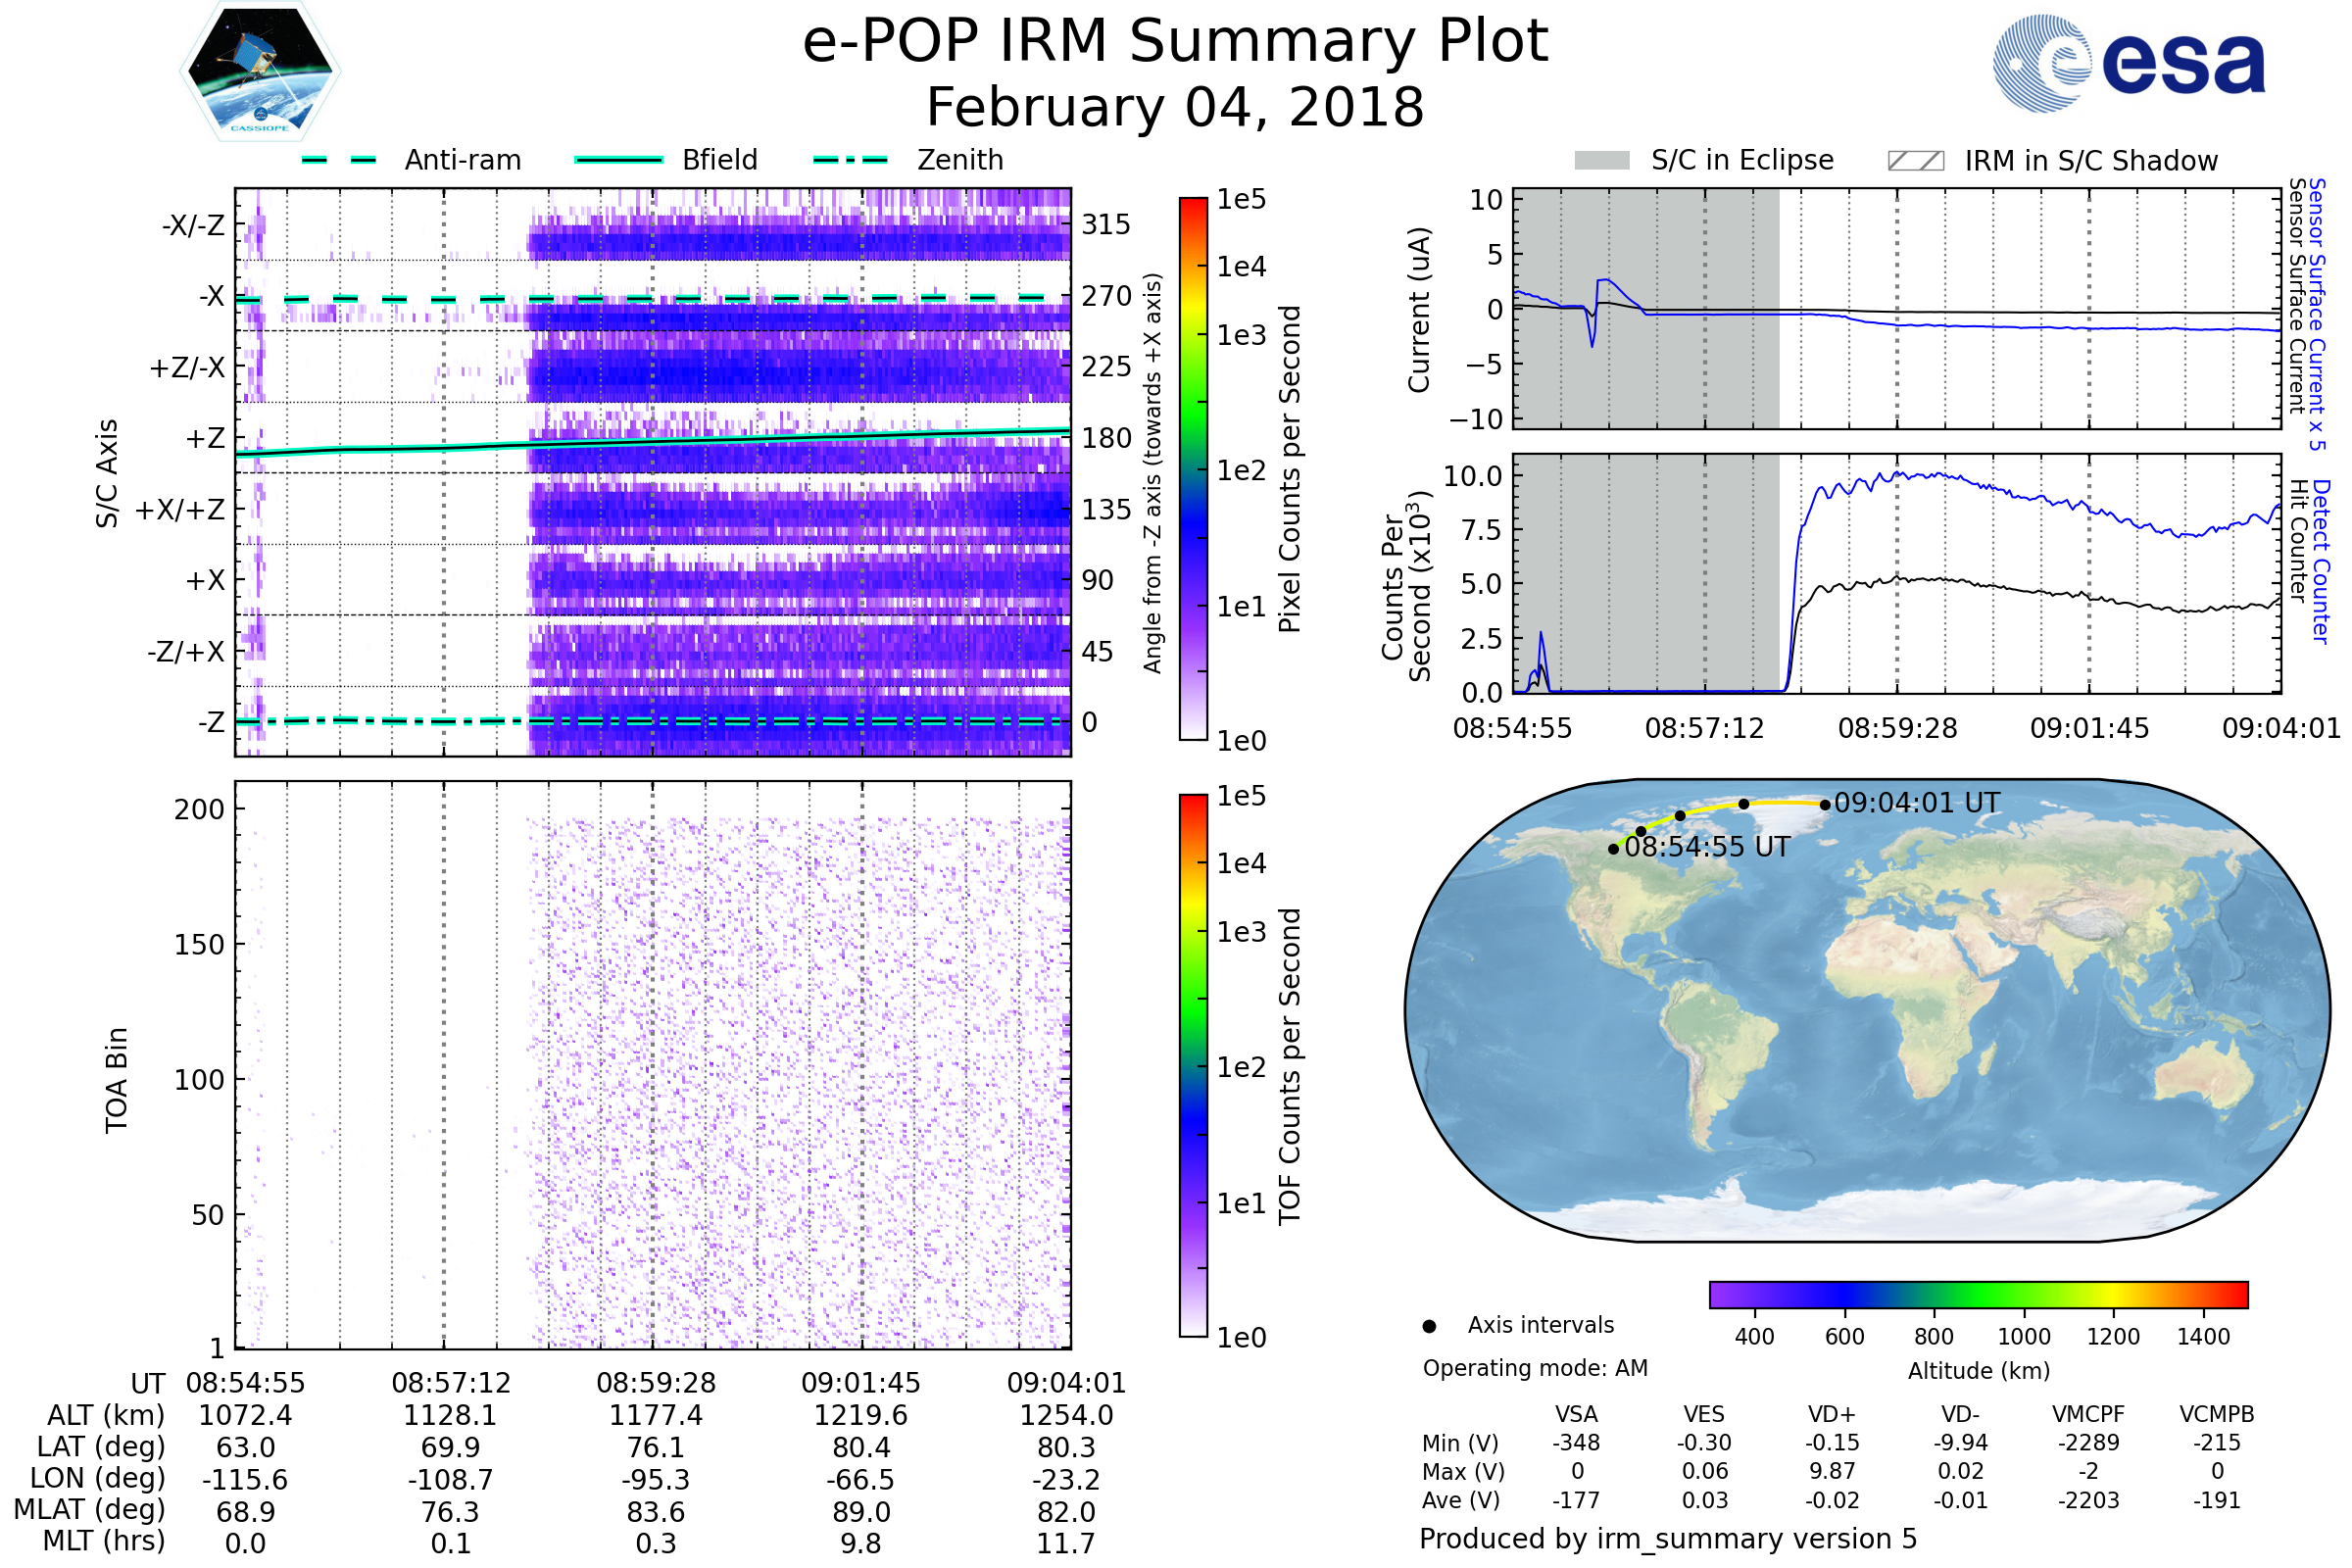The image size is (2352, 1568).
Task: Click the Bfield solid line legend marker
Action: pos(618,160)
